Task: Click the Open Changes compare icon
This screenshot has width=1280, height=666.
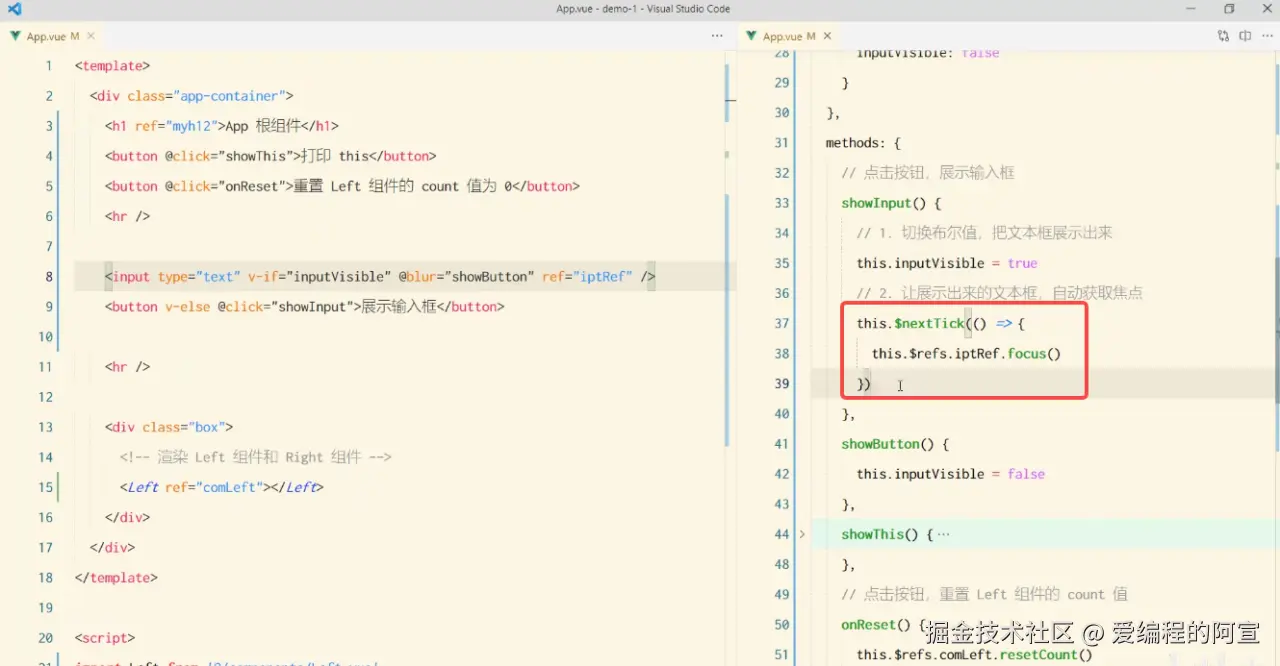Action: point(1223,36)
